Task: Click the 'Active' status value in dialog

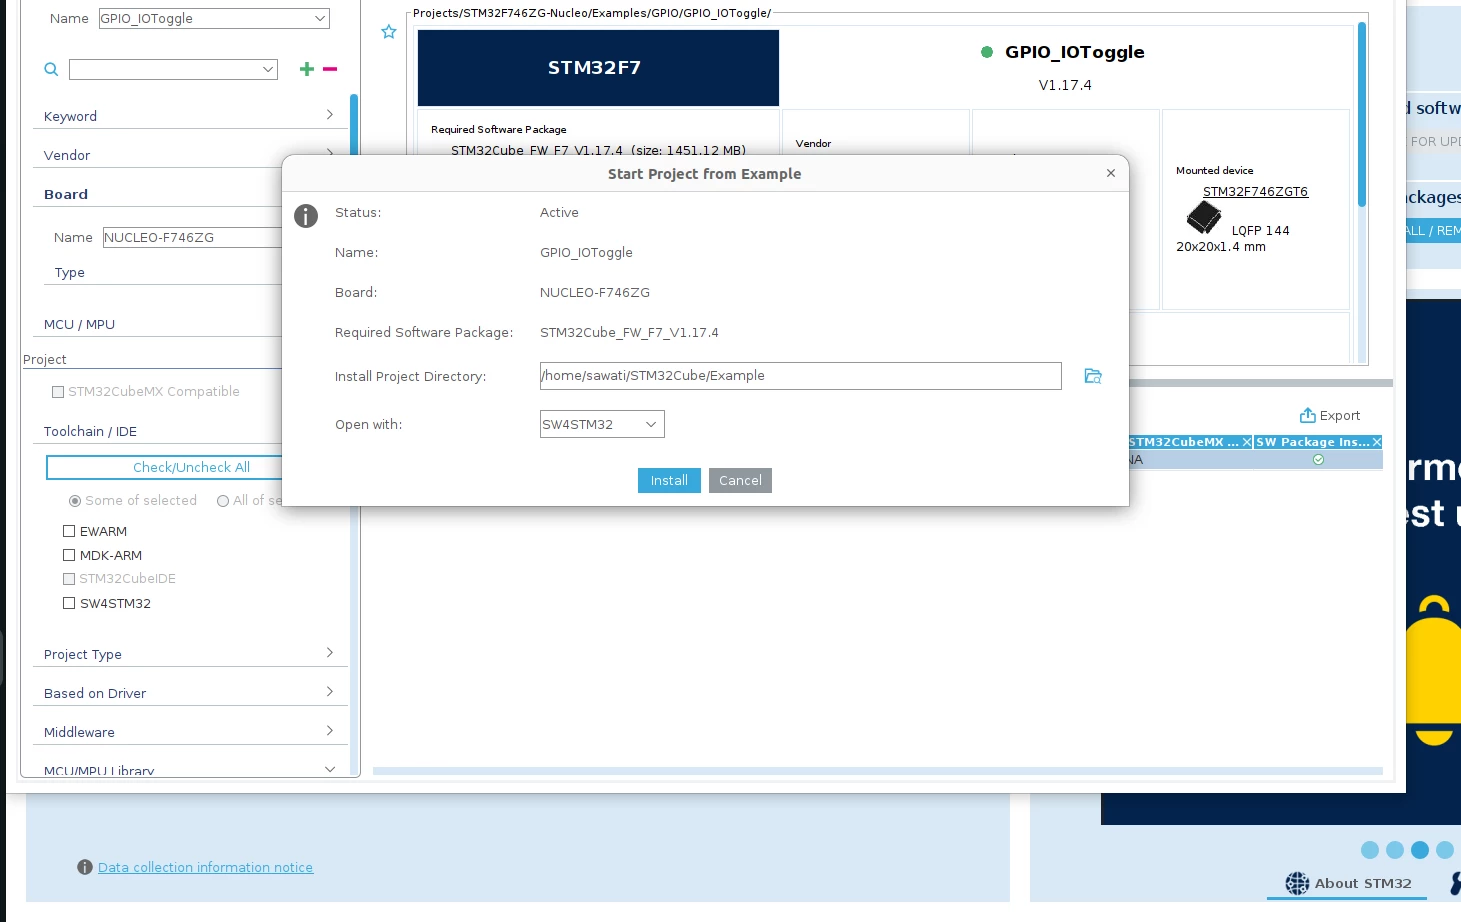Action: [559, 213]
